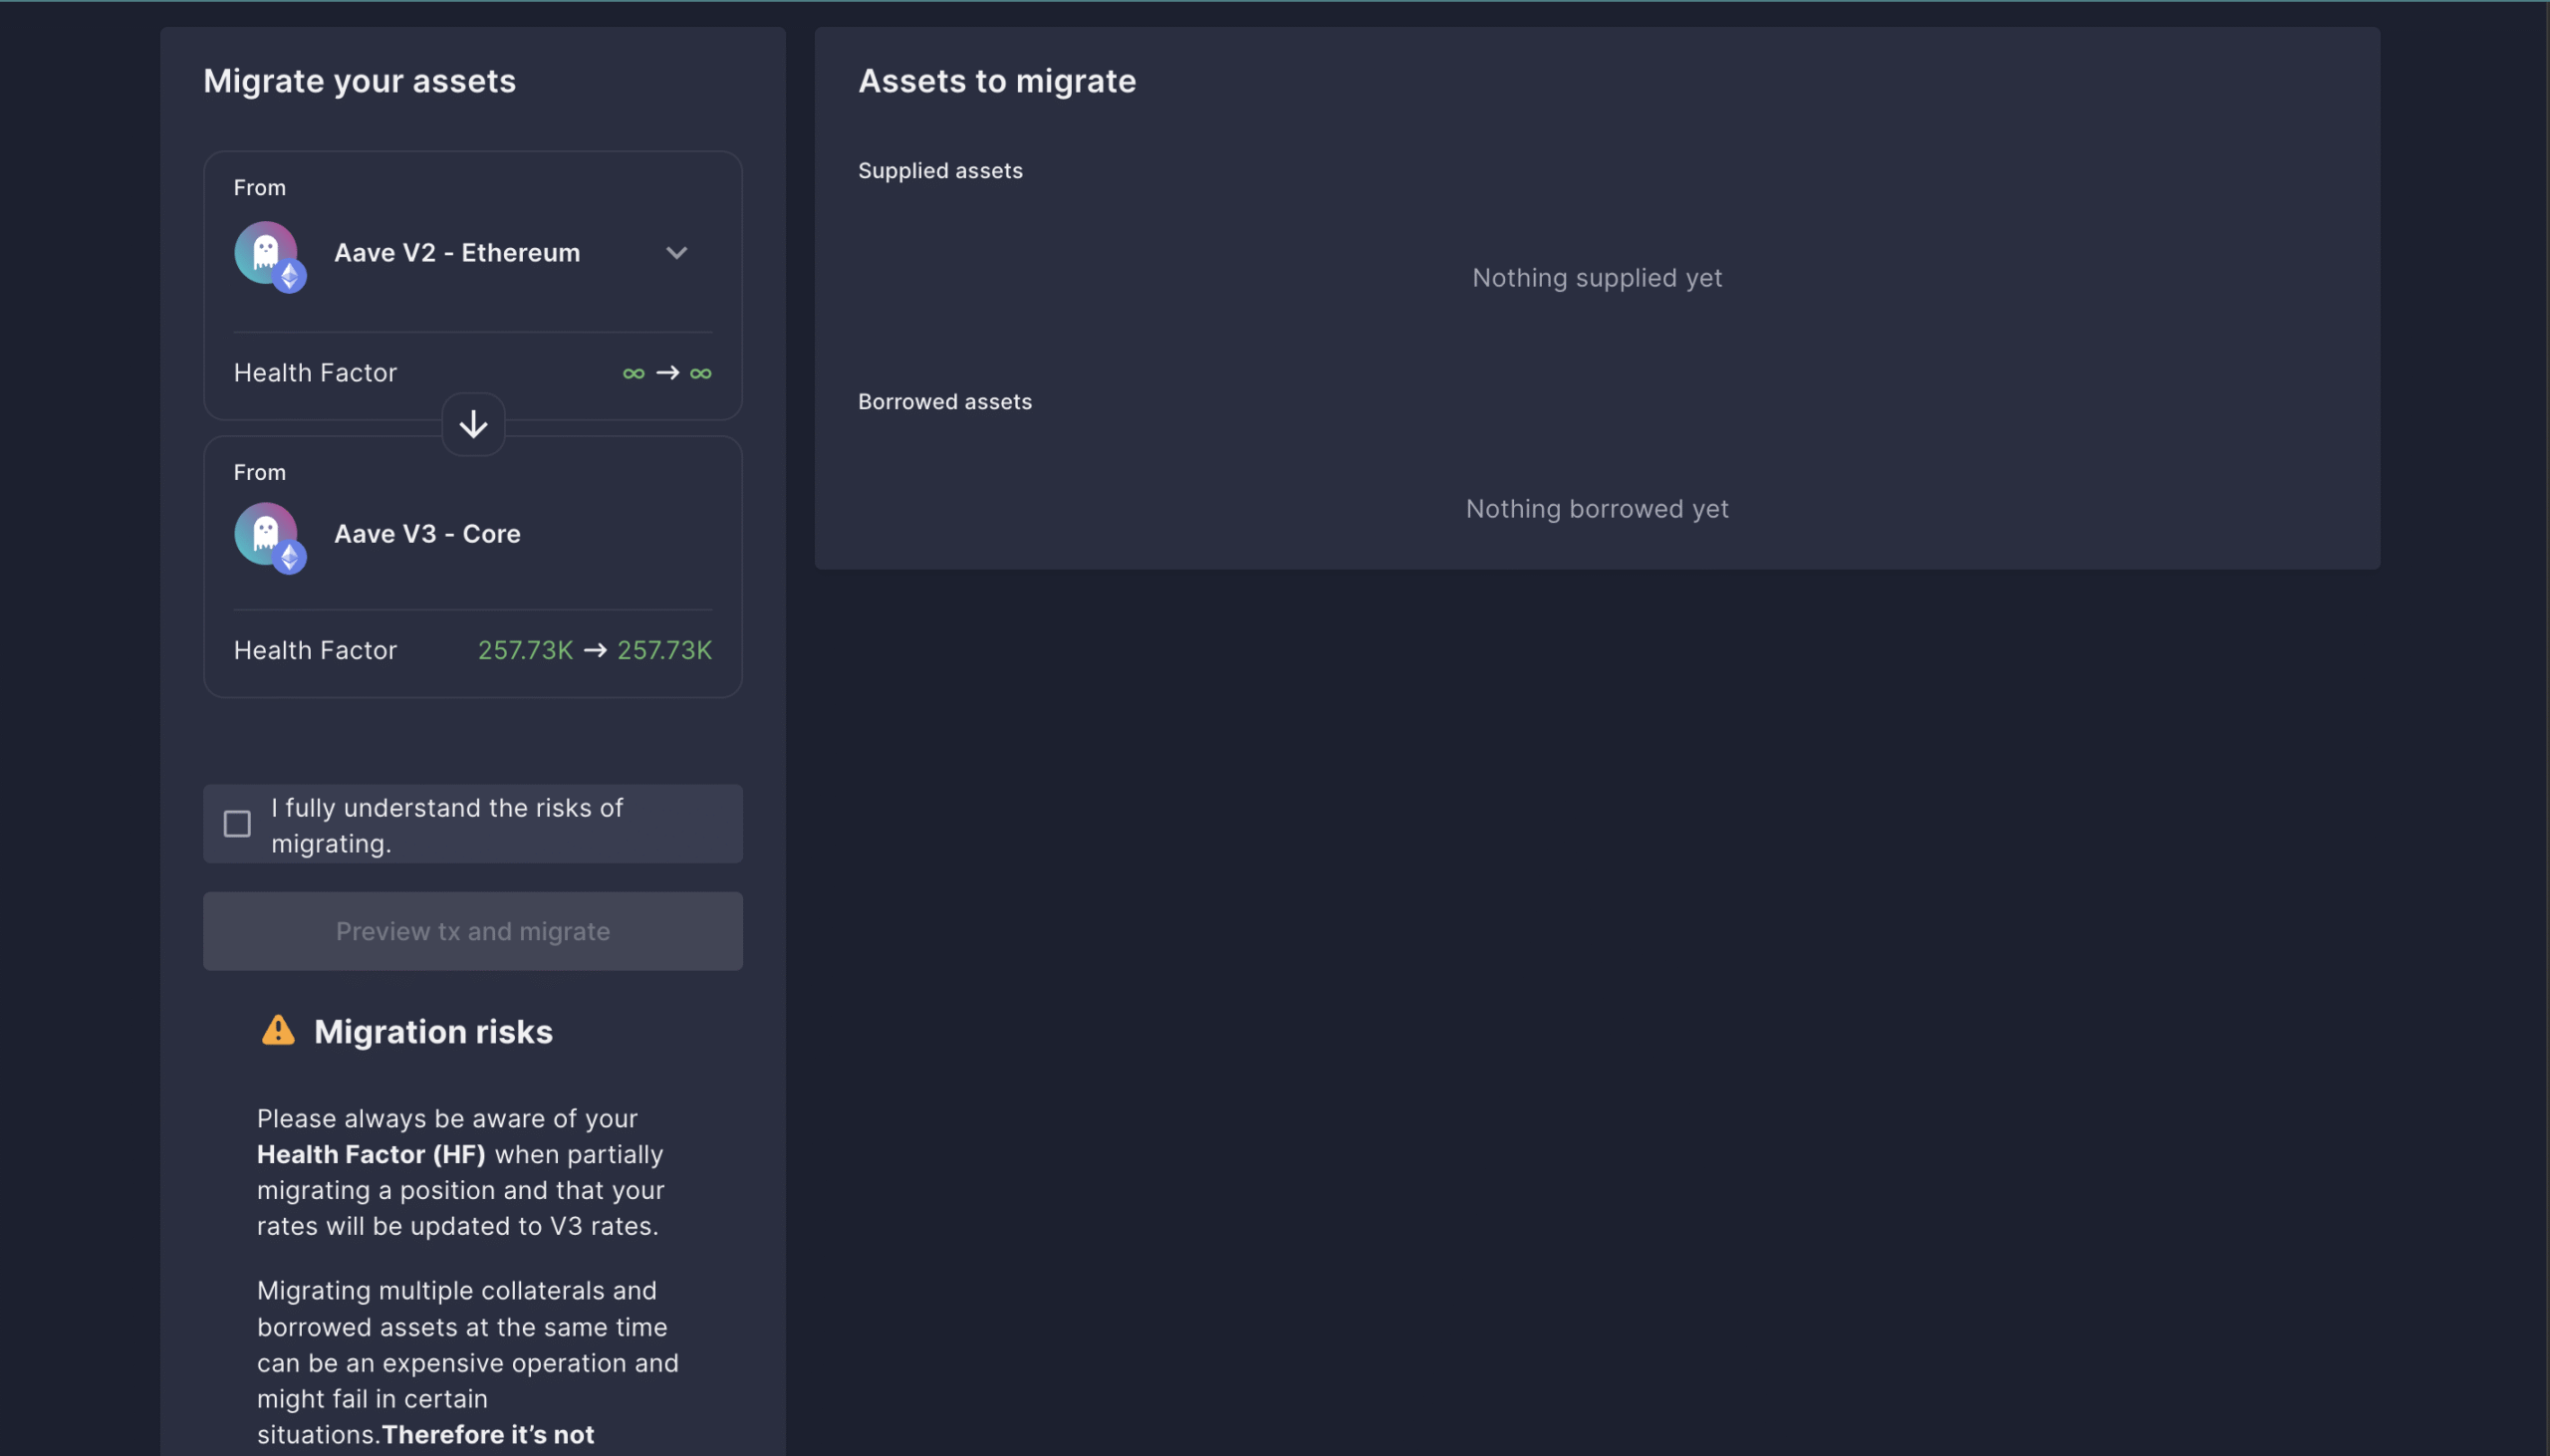
Task: Click the Ethereum badge on the V2 logo
Action: [x=290, y=276]
